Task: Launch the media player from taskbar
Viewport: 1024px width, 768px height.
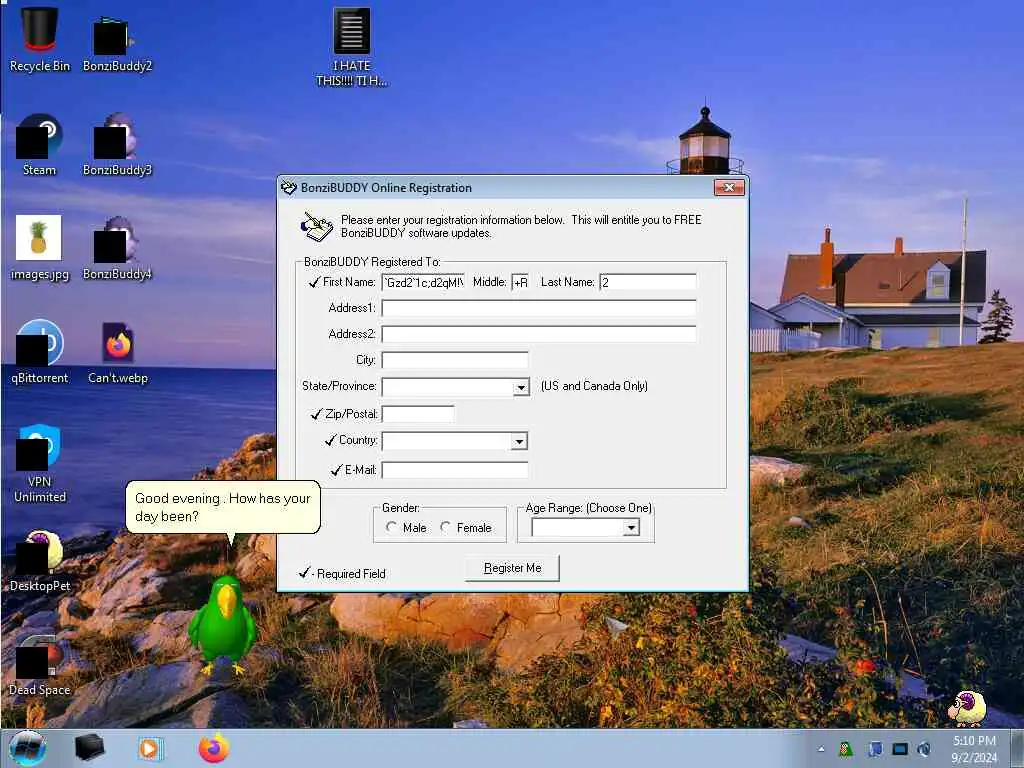Action: tap(150, 748)
